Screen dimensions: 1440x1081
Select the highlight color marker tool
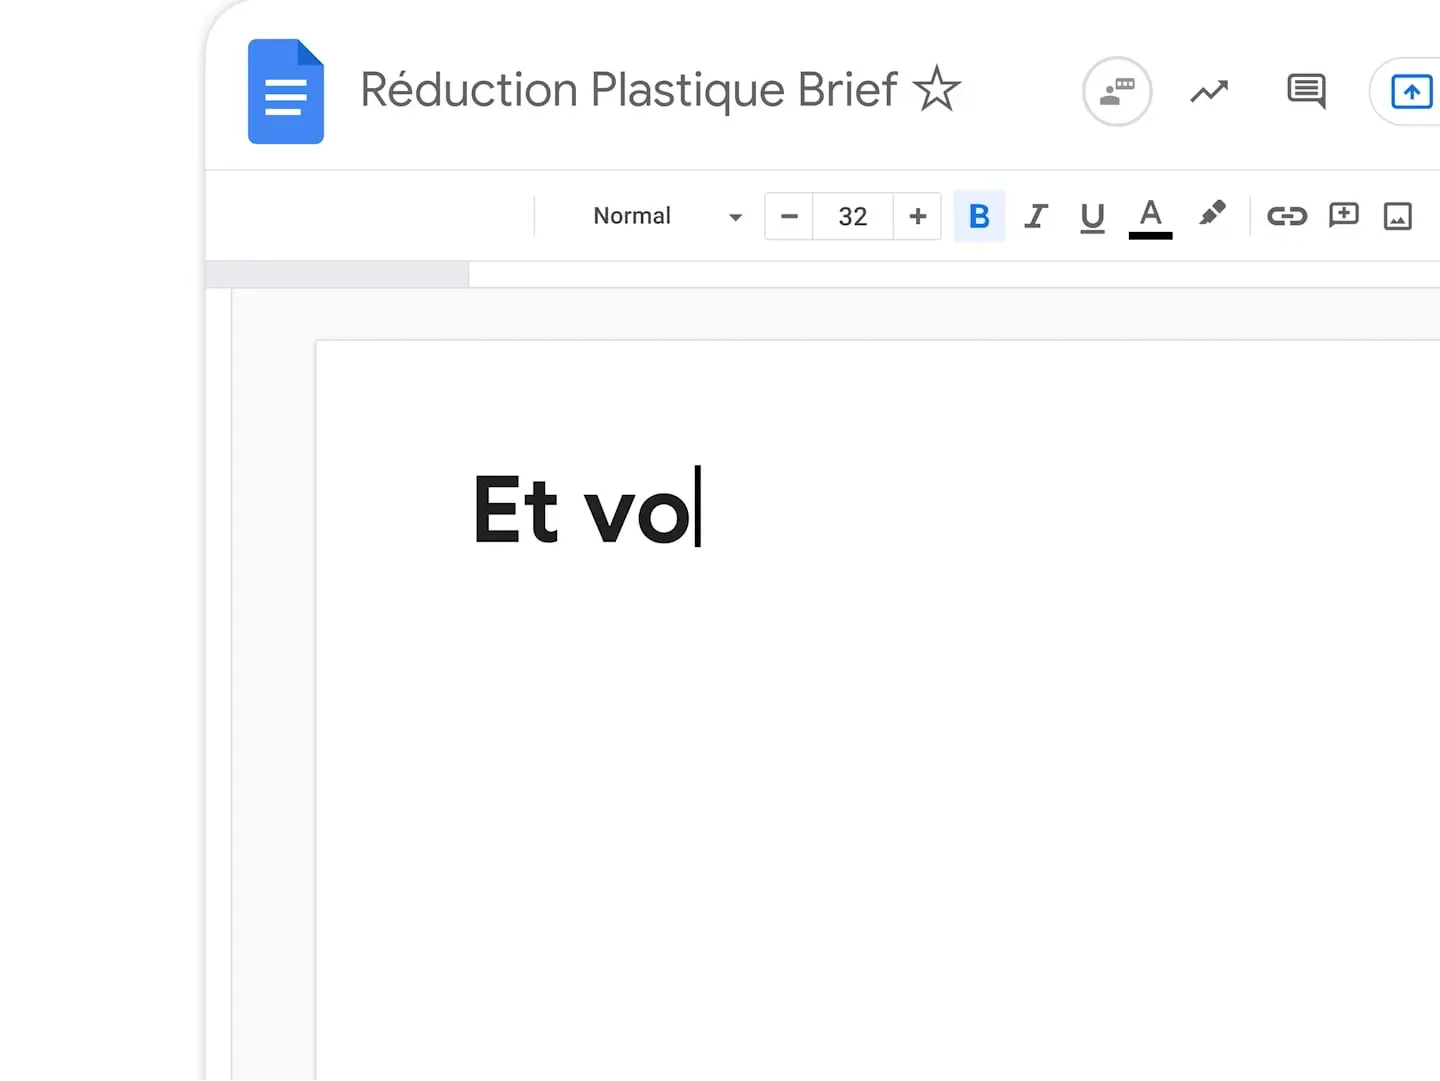click(1212, 214)
